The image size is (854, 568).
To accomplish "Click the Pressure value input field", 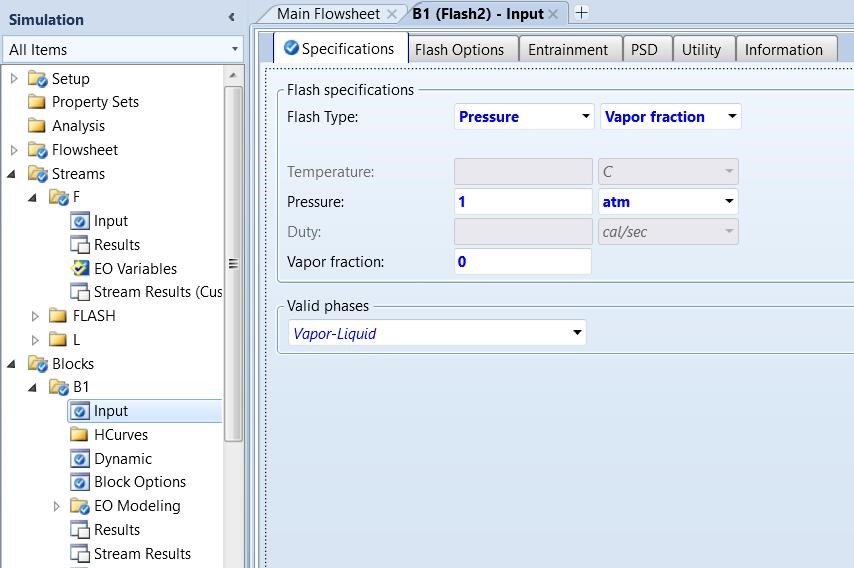I will (522, 202).
